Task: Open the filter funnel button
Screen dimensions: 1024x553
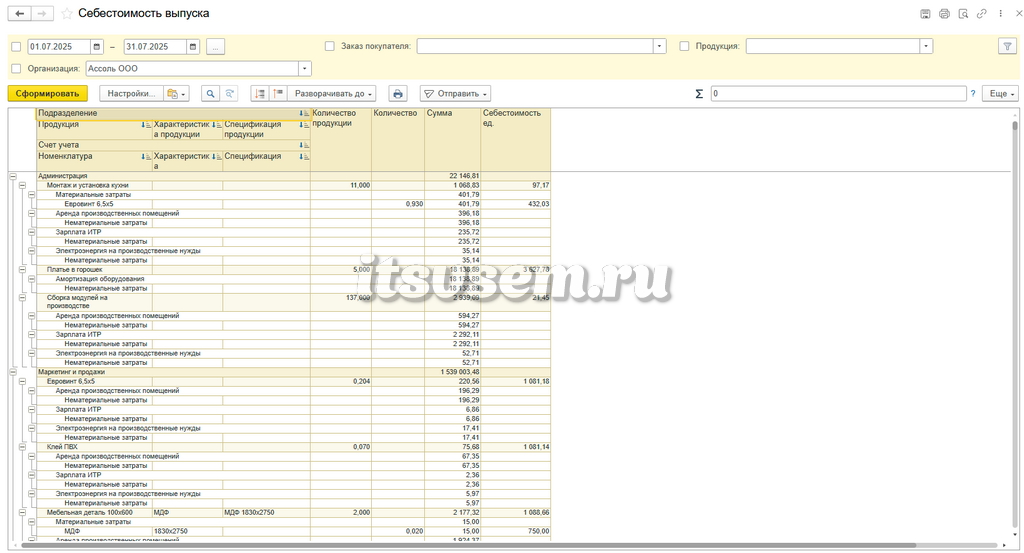Action: (x=1008, y=46)
